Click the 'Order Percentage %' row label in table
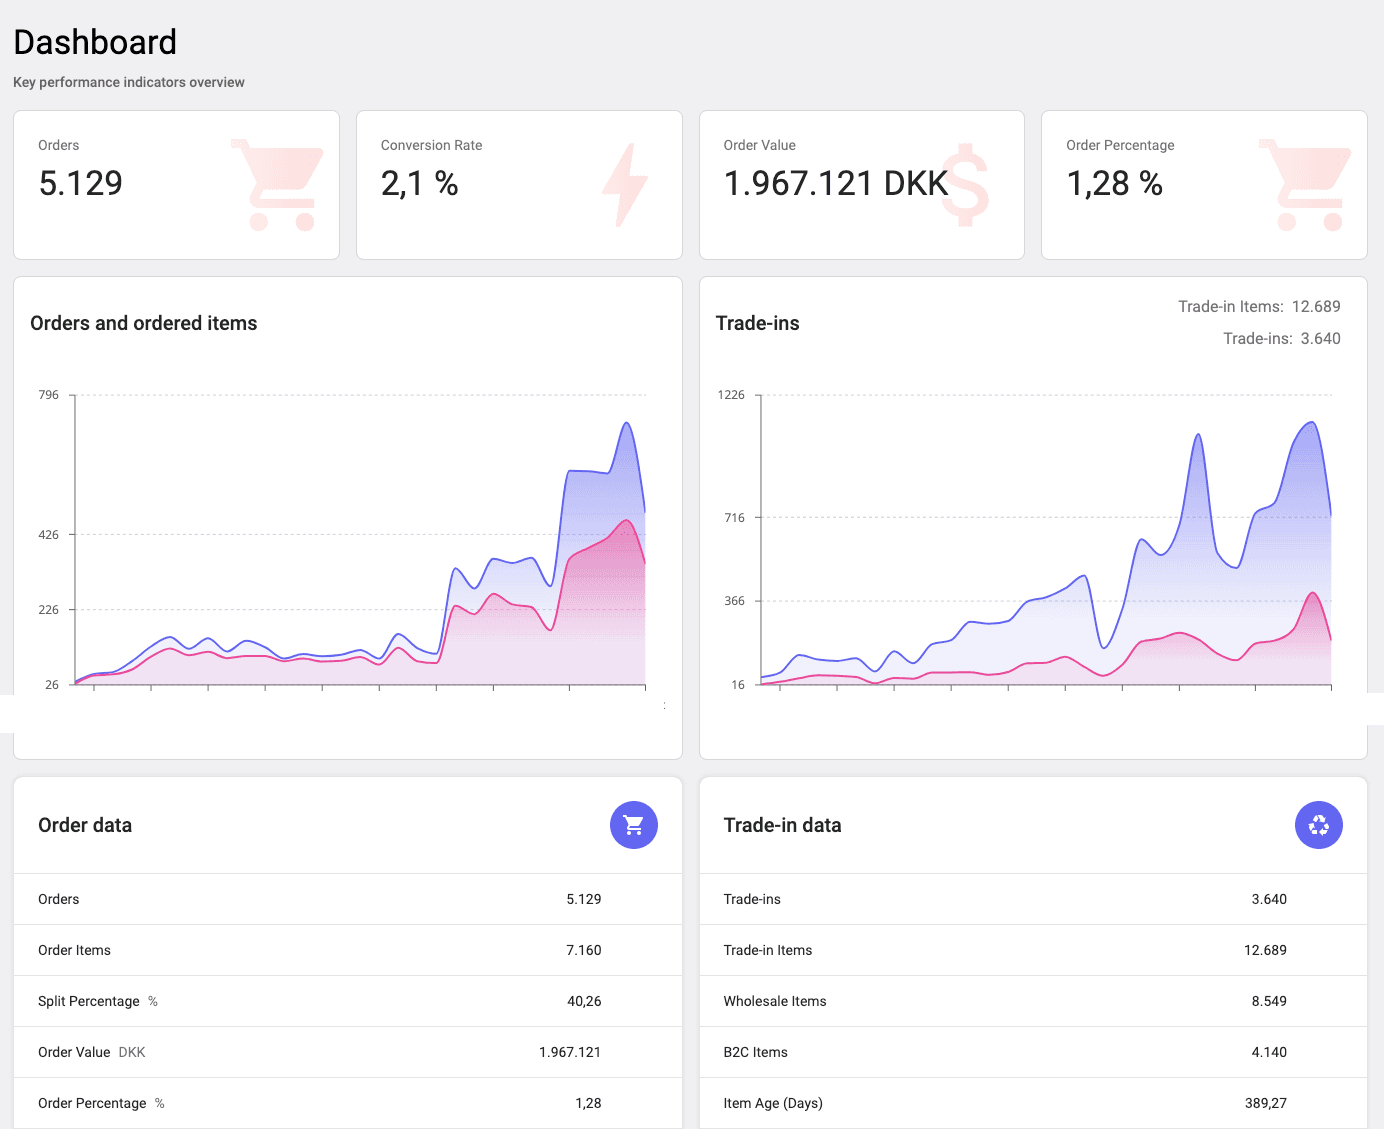 click(x=101, y=1103)
